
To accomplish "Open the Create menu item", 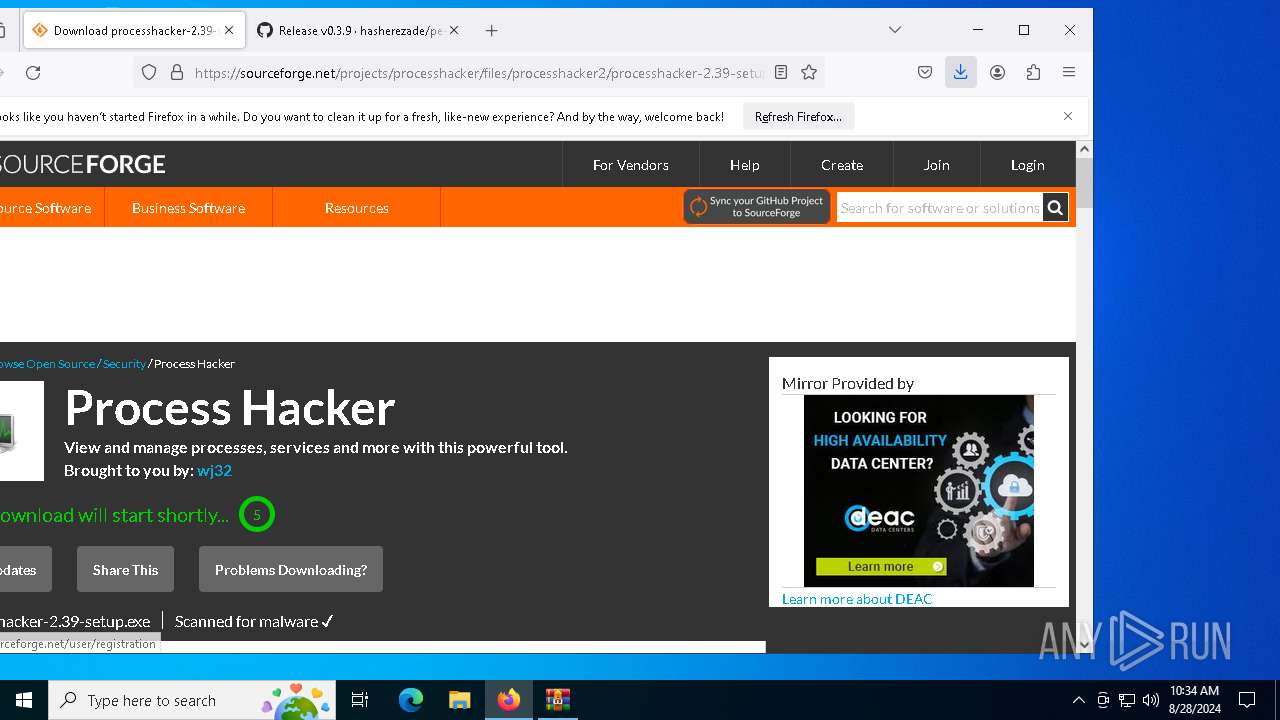I will [842, 165].
